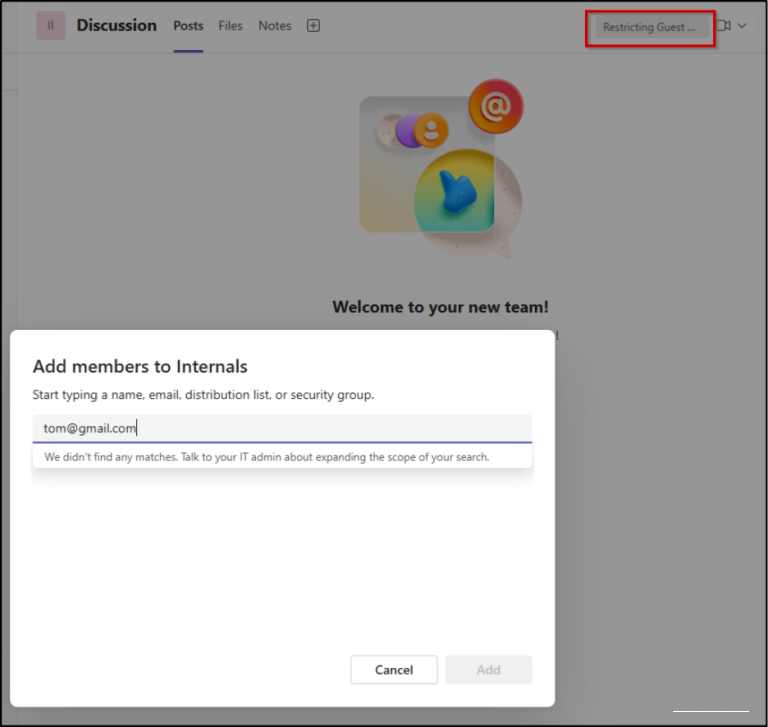Click the Discussion channel avatar icon
Viewport: 768px width, 727px height.
click(x=50, y=25)
